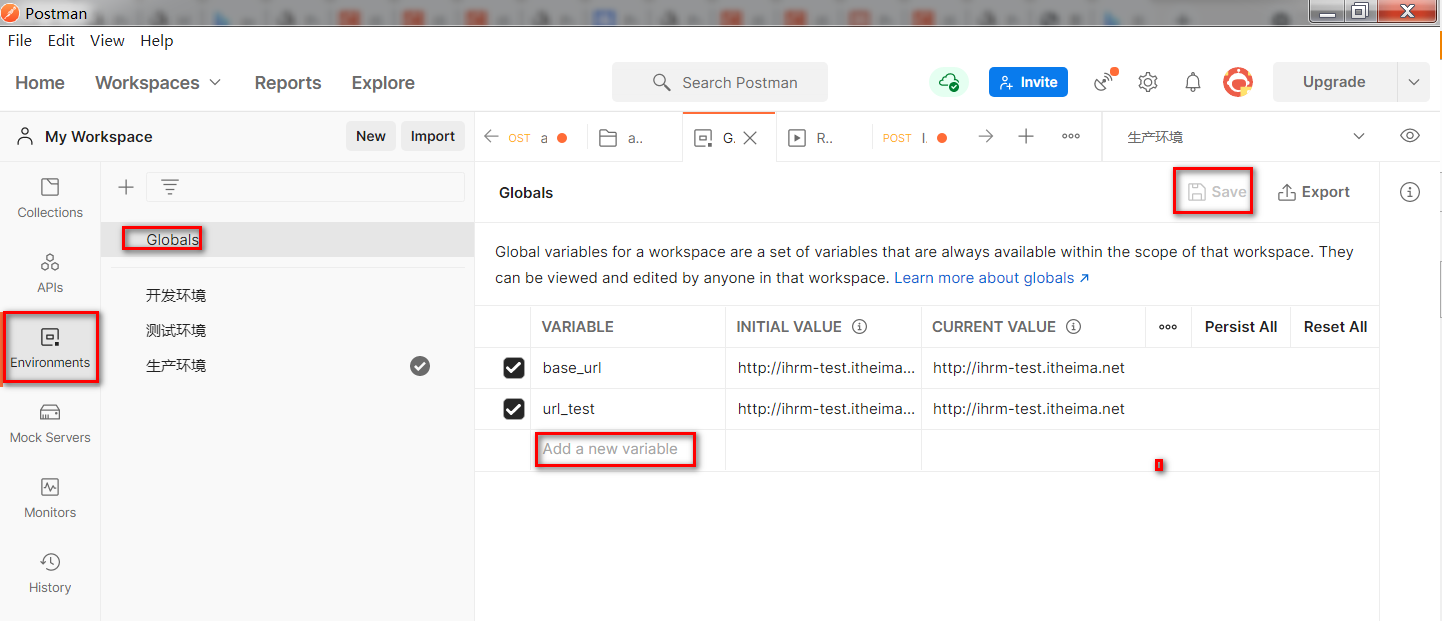
Task: Click the url_test variable name cell
Action: click(628, 409)
